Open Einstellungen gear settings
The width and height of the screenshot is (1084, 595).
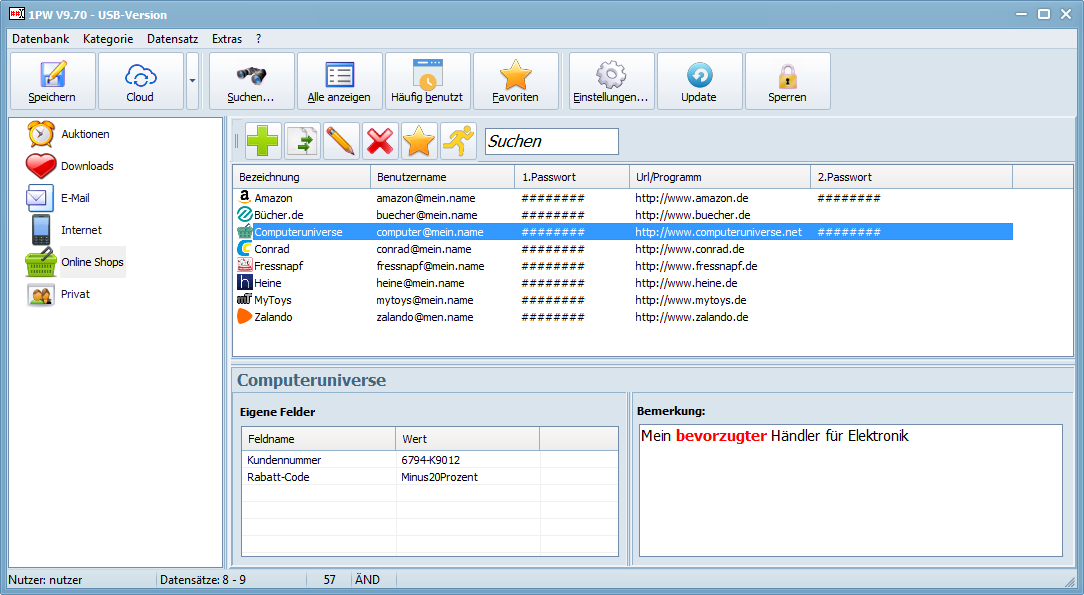[611, 82]
